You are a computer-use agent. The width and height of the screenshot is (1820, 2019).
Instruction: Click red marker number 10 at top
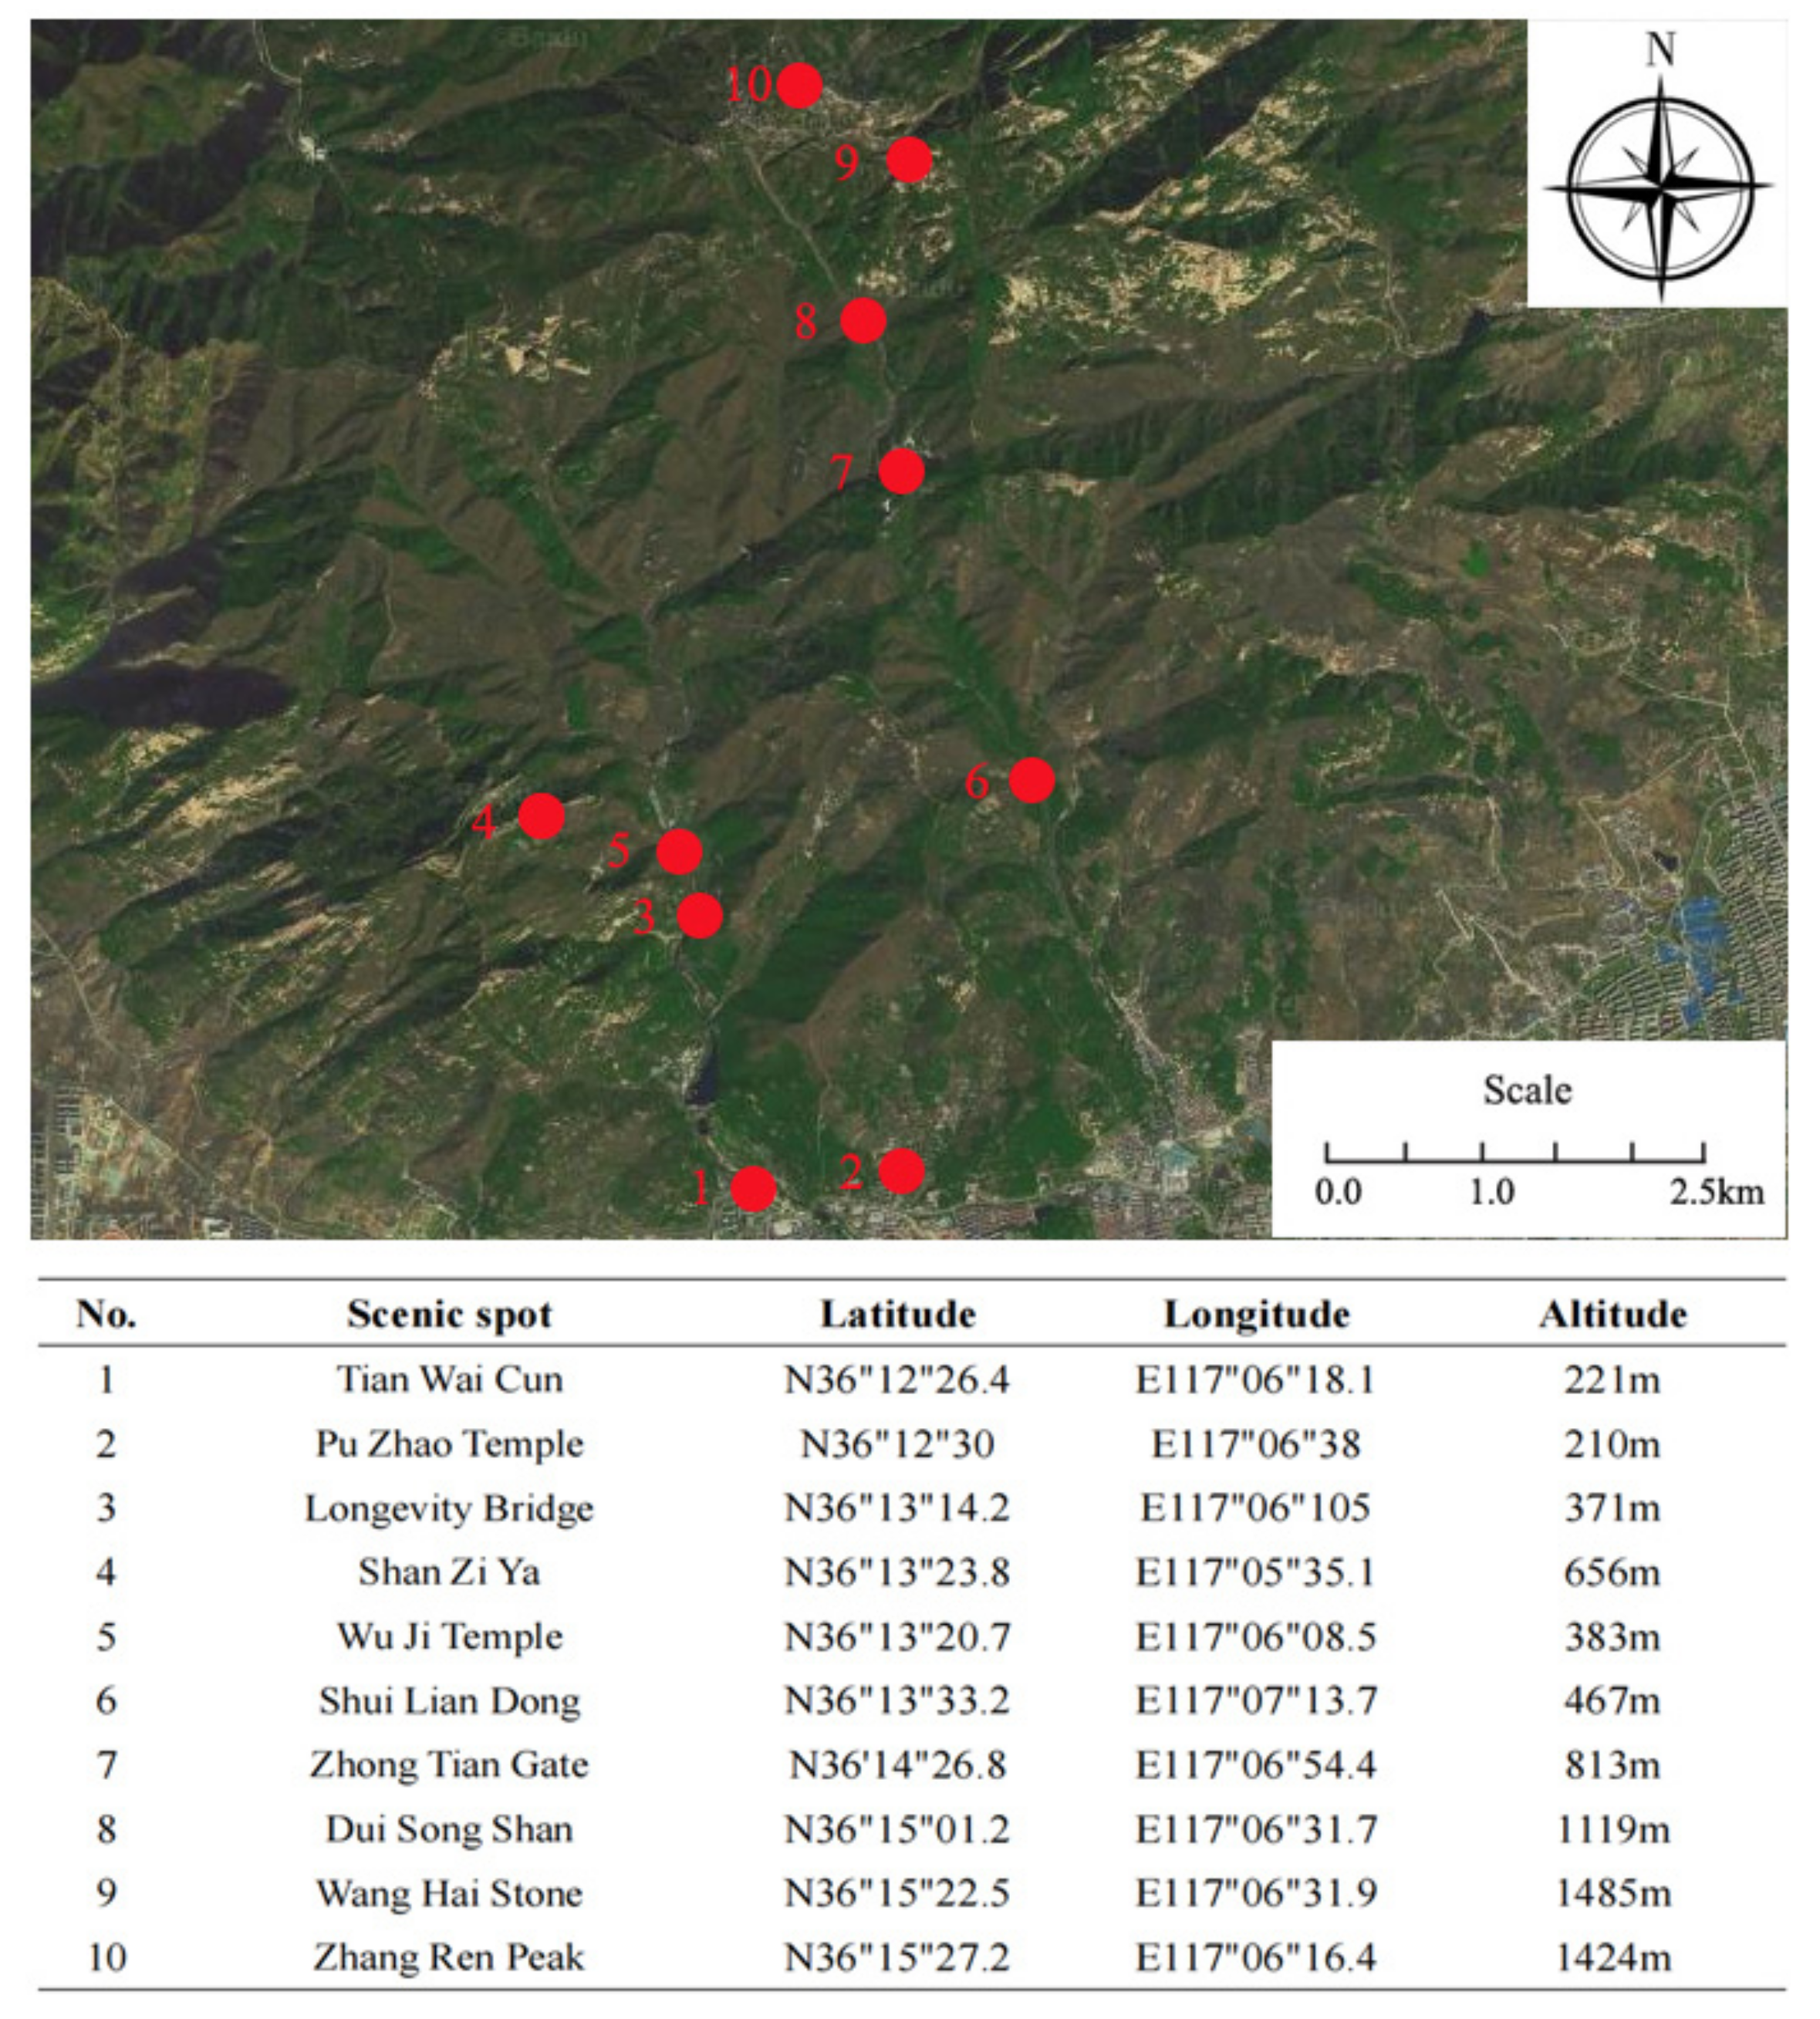(799, 86)
